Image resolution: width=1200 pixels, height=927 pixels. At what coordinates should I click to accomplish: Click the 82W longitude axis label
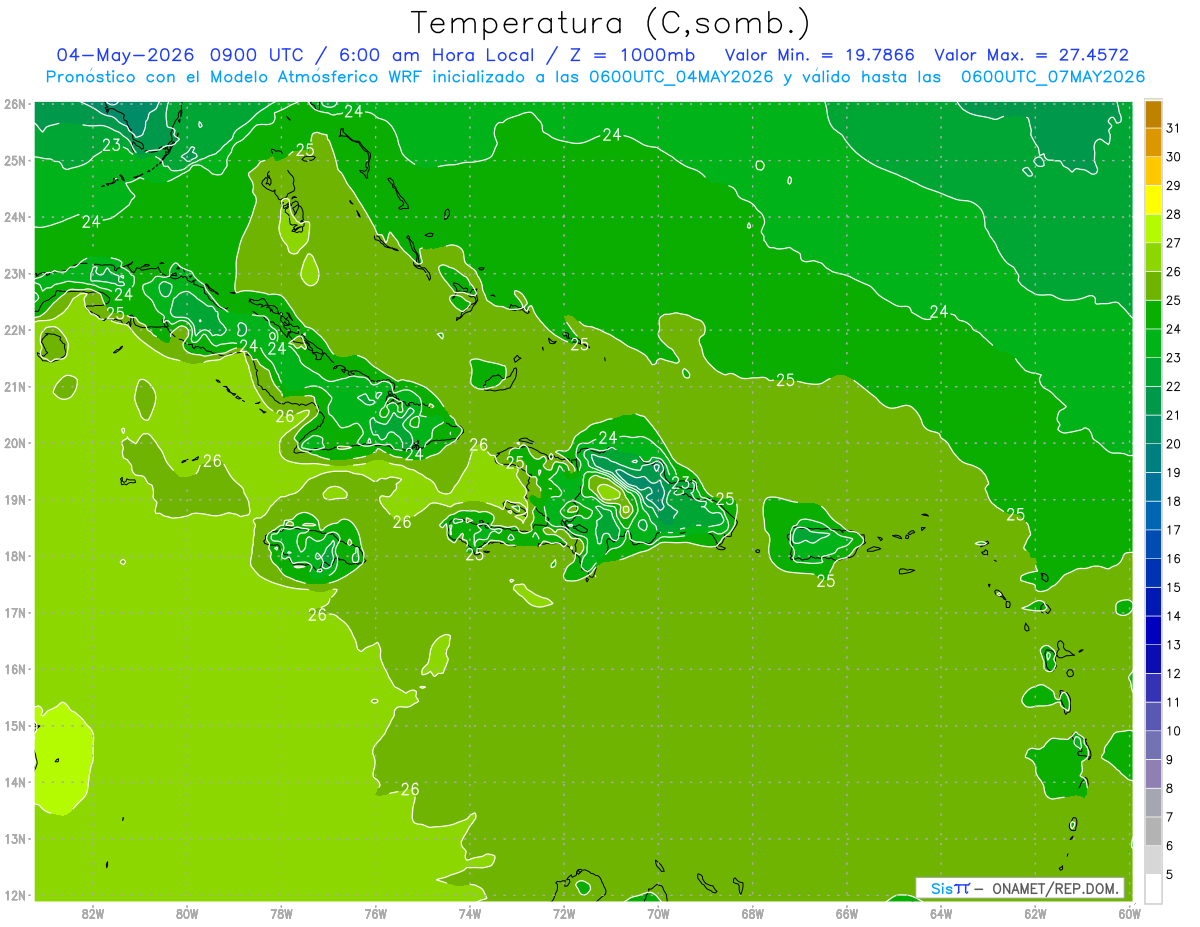(x=93, y=913)
